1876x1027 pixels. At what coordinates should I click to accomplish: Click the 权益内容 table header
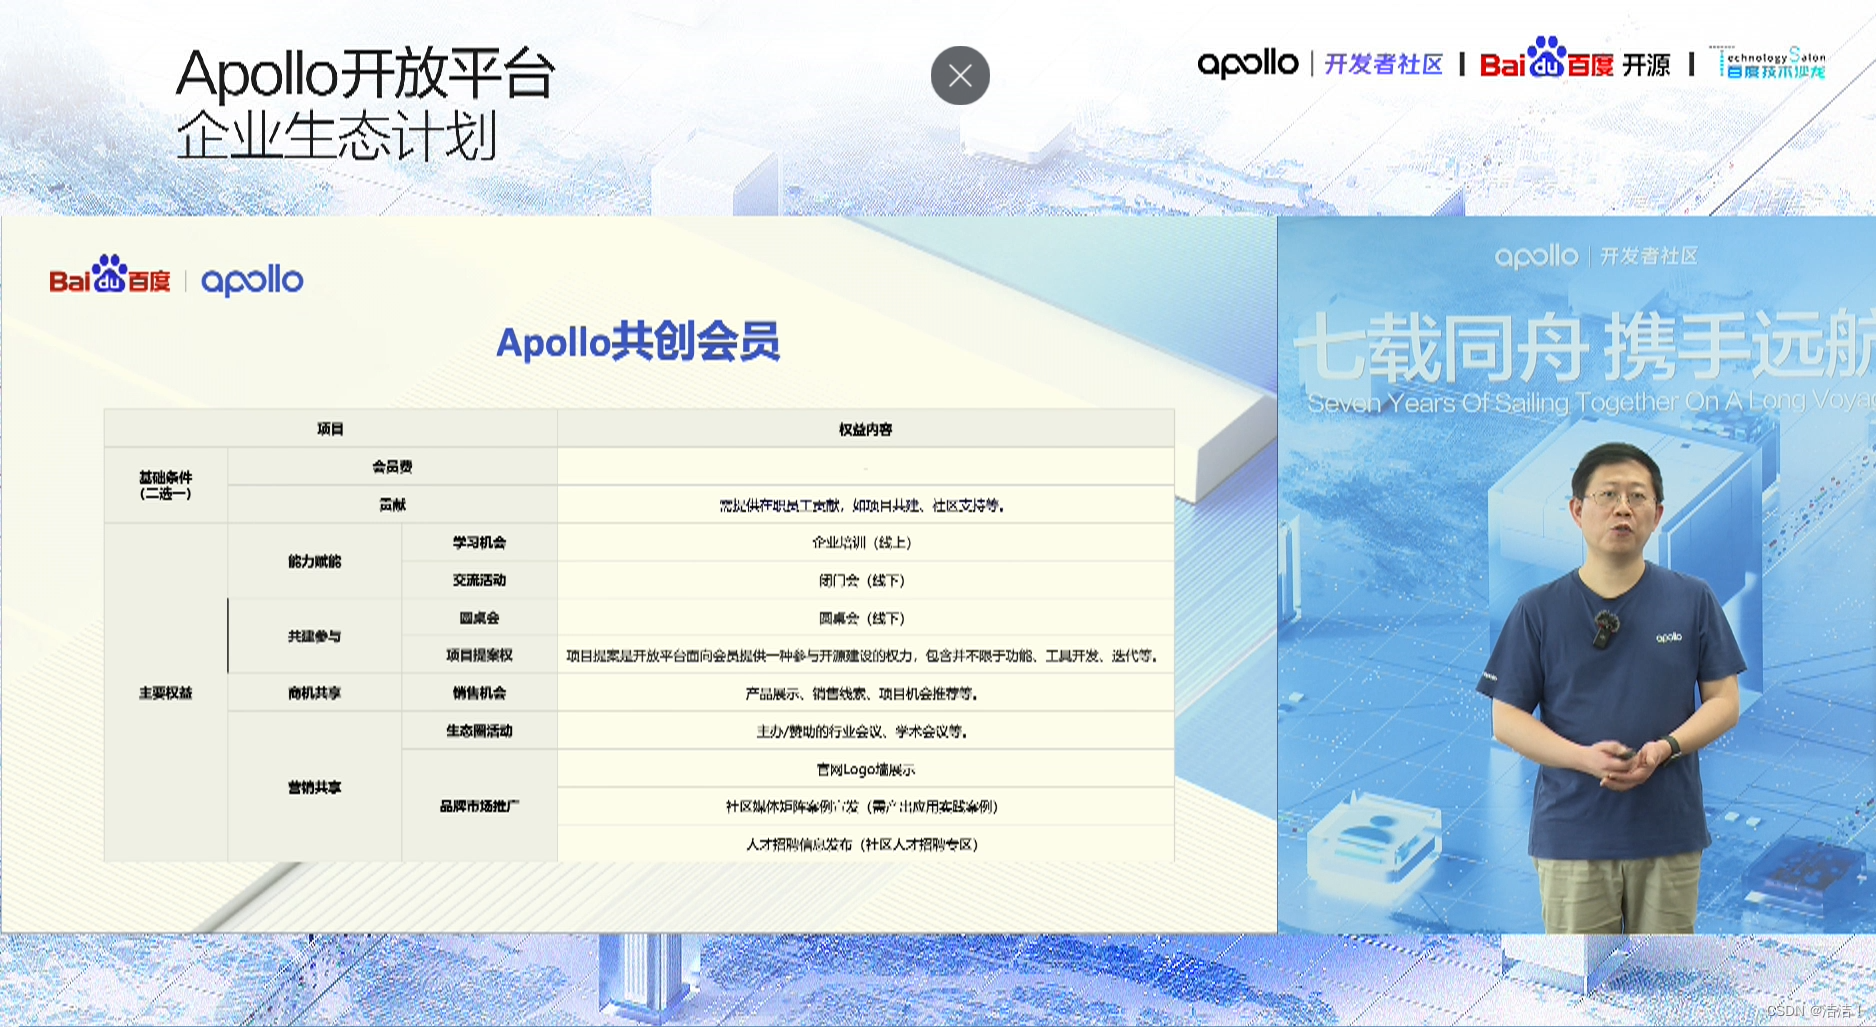pos(866,429)
